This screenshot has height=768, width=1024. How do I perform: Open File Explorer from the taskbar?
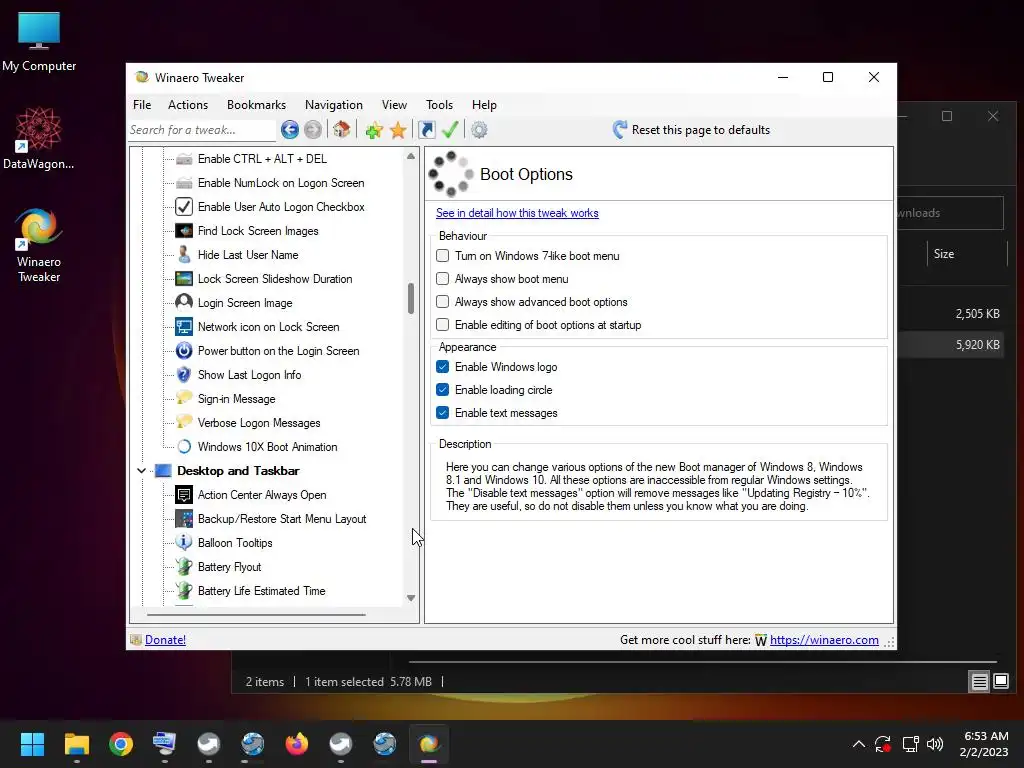pyautogui.click(x=76, y=744)
